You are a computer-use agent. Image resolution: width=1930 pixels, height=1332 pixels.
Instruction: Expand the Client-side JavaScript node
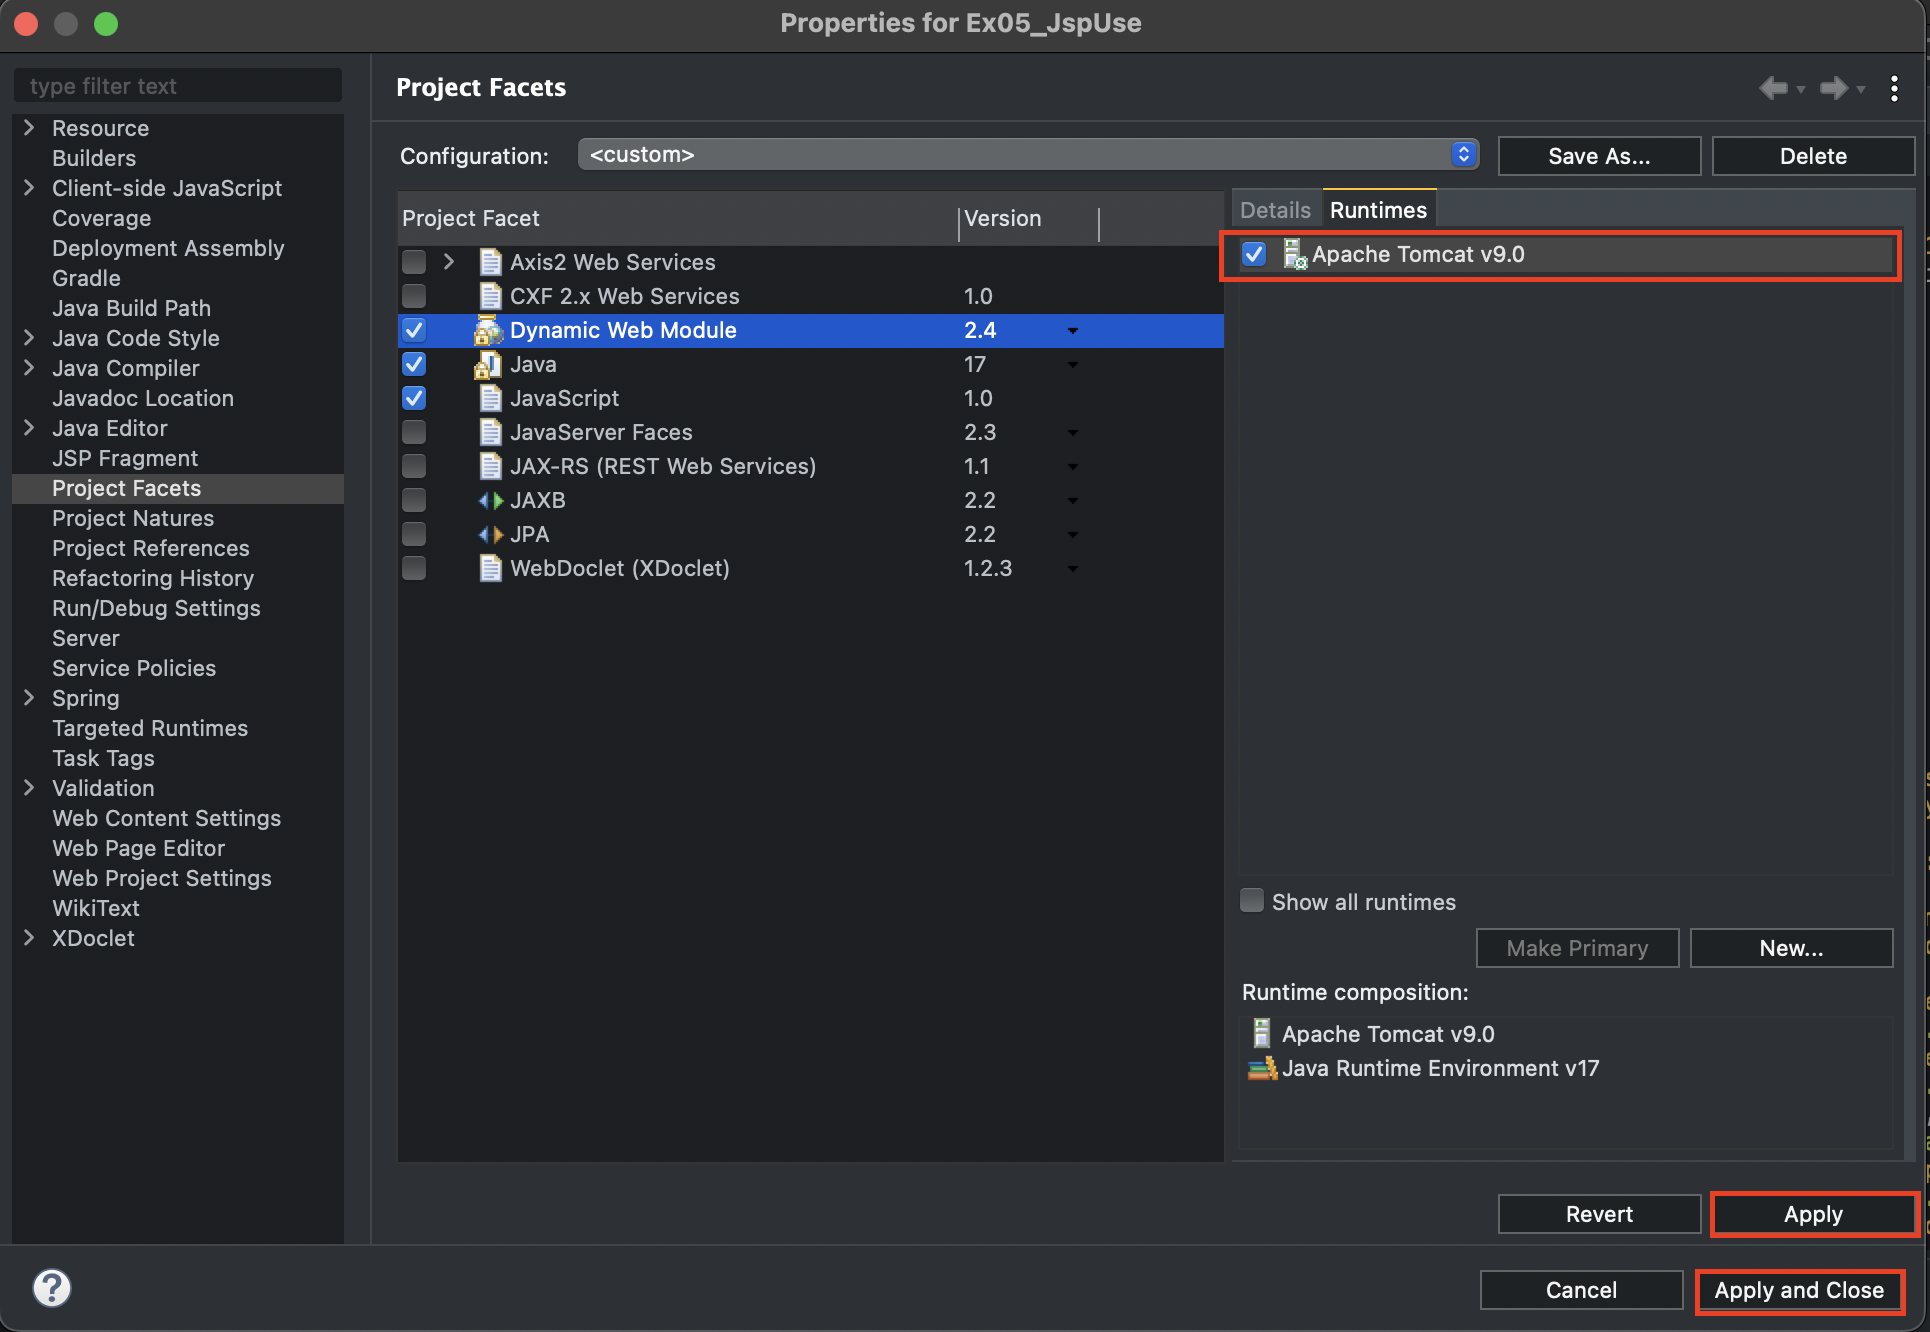pos(29,187)
